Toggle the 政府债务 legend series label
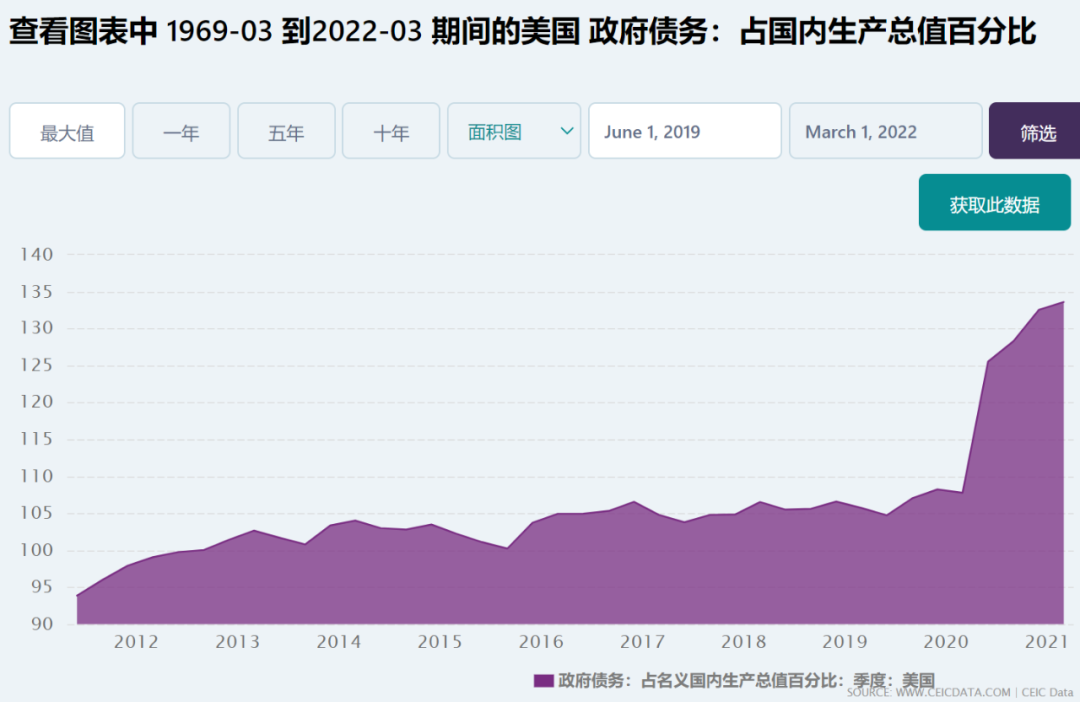1080x702 pixels. coord(746,681)
